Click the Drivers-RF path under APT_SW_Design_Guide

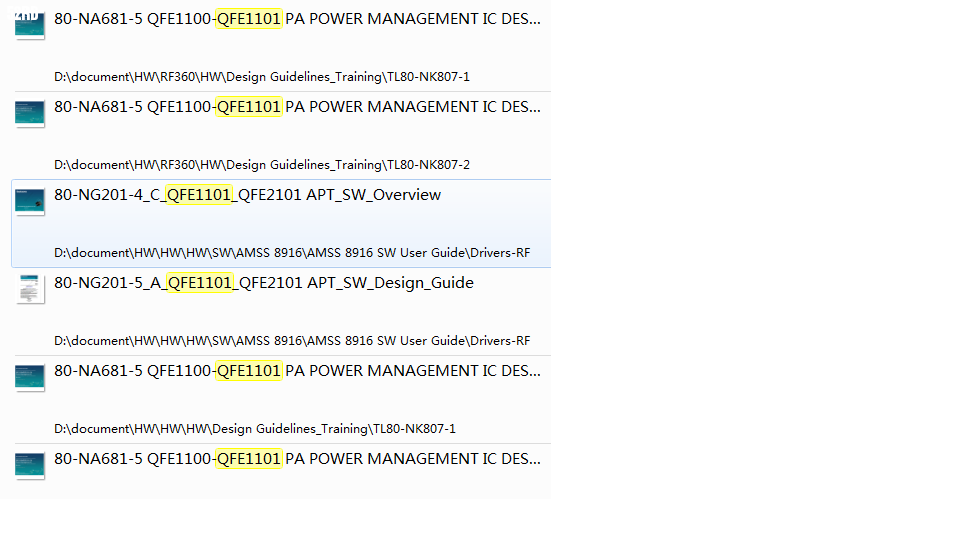point(292,341)
